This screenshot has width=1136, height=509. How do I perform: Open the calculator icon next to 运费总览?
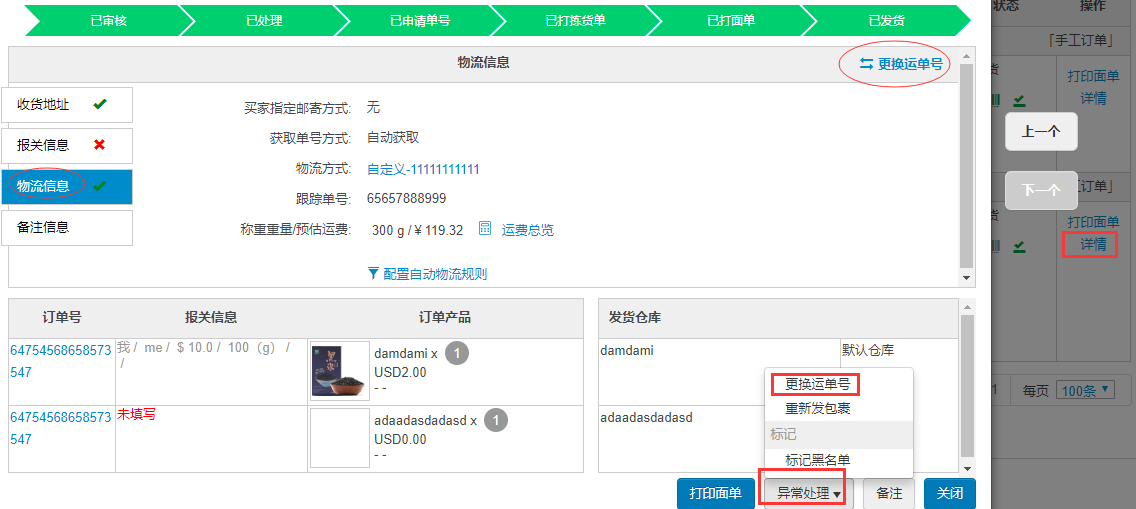(485, 229)
